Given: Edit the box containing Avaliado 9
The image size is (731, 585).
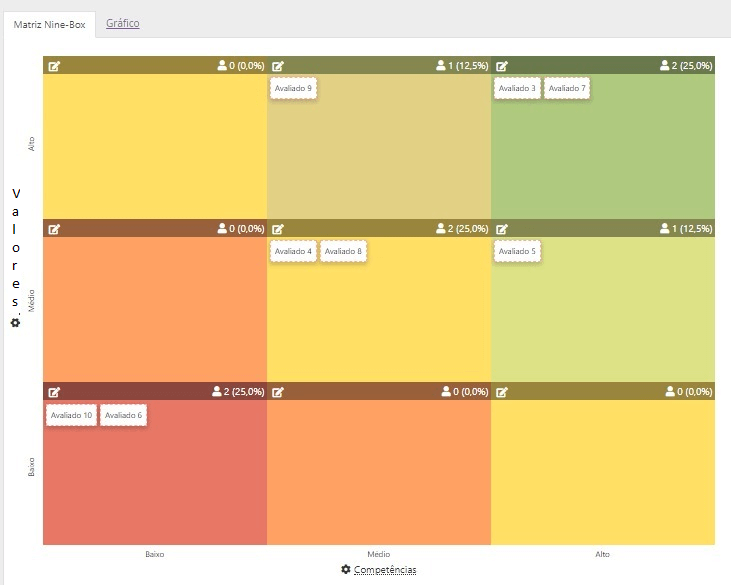Looking at the screenshot, I should click(x=278, y=66).
